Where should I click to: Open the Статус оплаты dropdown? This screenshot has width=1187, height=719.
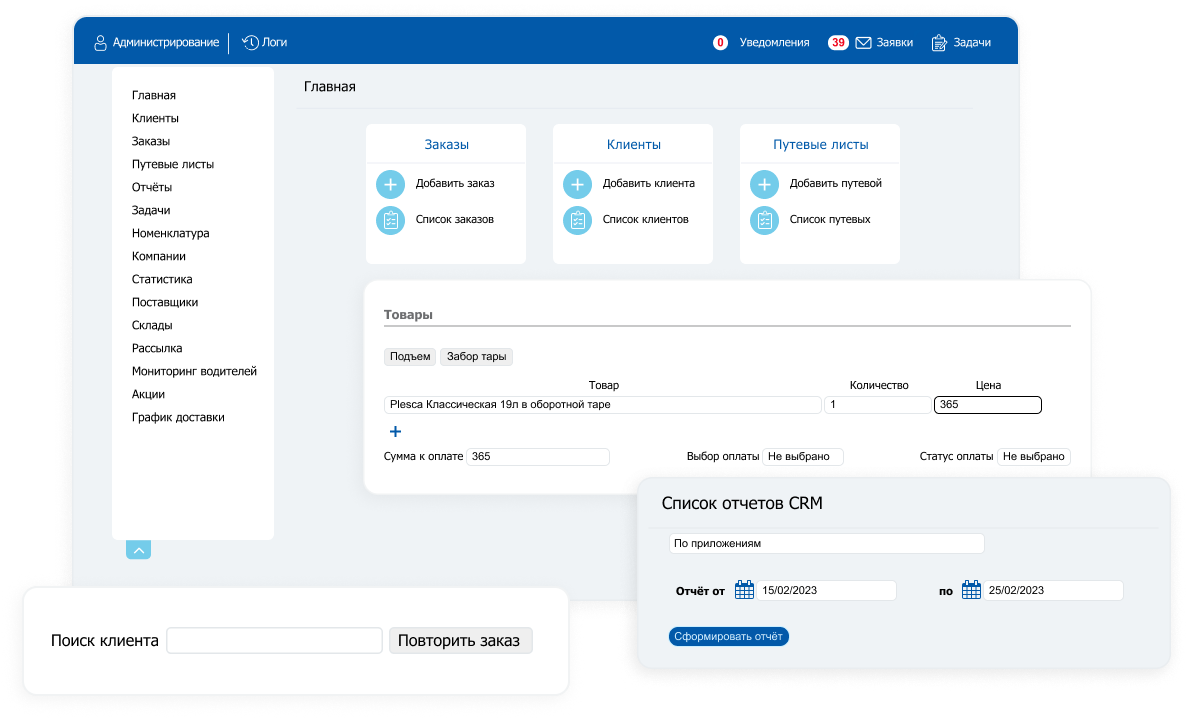point(1034,456)
